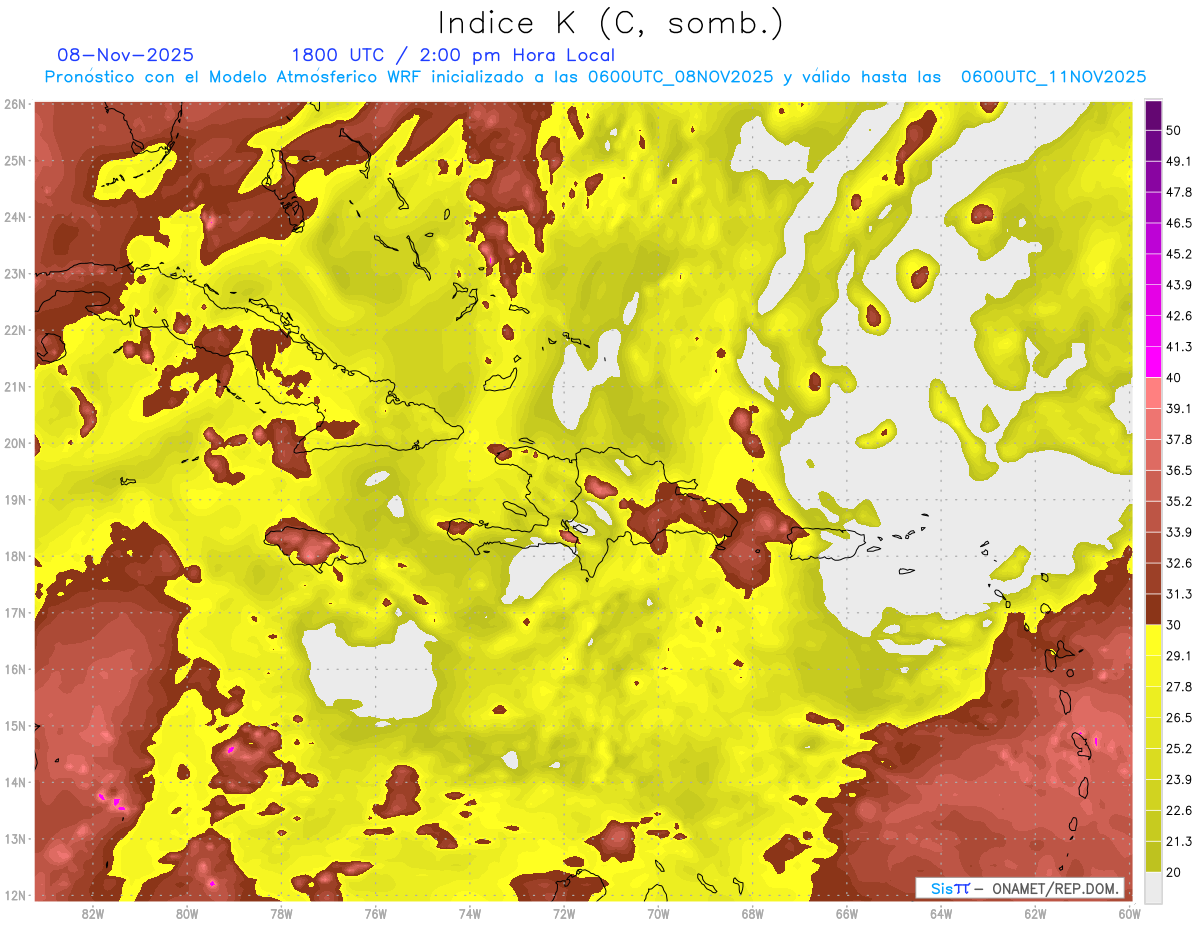This screenshot has height=927, width=1200.
Task: Click the 17N latitude label
Action: [15, 613]
